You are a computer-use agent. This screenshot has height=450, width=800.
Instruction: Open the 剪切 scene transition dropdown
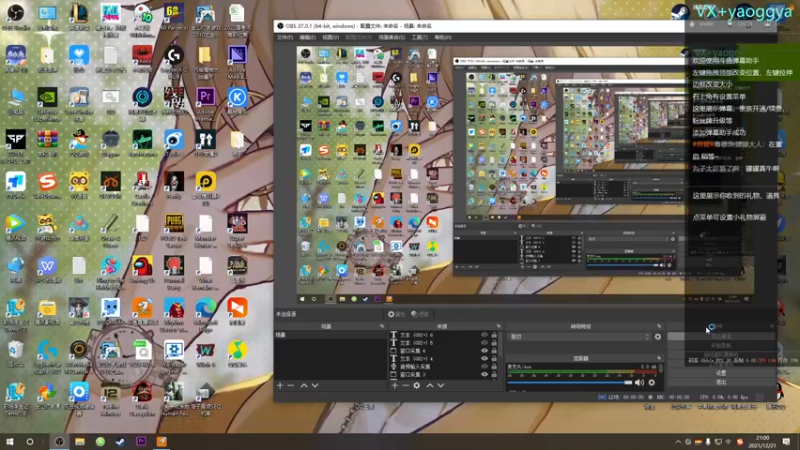pyautogui.click(x=579, y=337)
